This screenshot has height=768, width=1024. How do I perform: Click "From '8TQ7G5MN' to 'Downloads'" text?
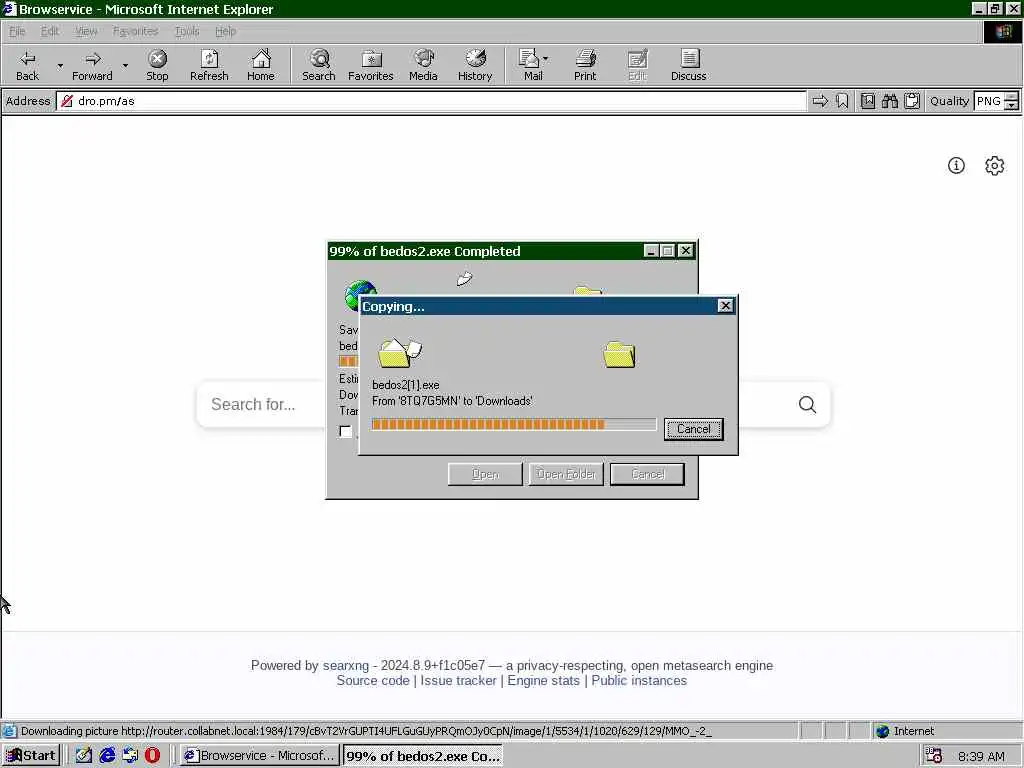pyautogui.click(x=452, y=401)
